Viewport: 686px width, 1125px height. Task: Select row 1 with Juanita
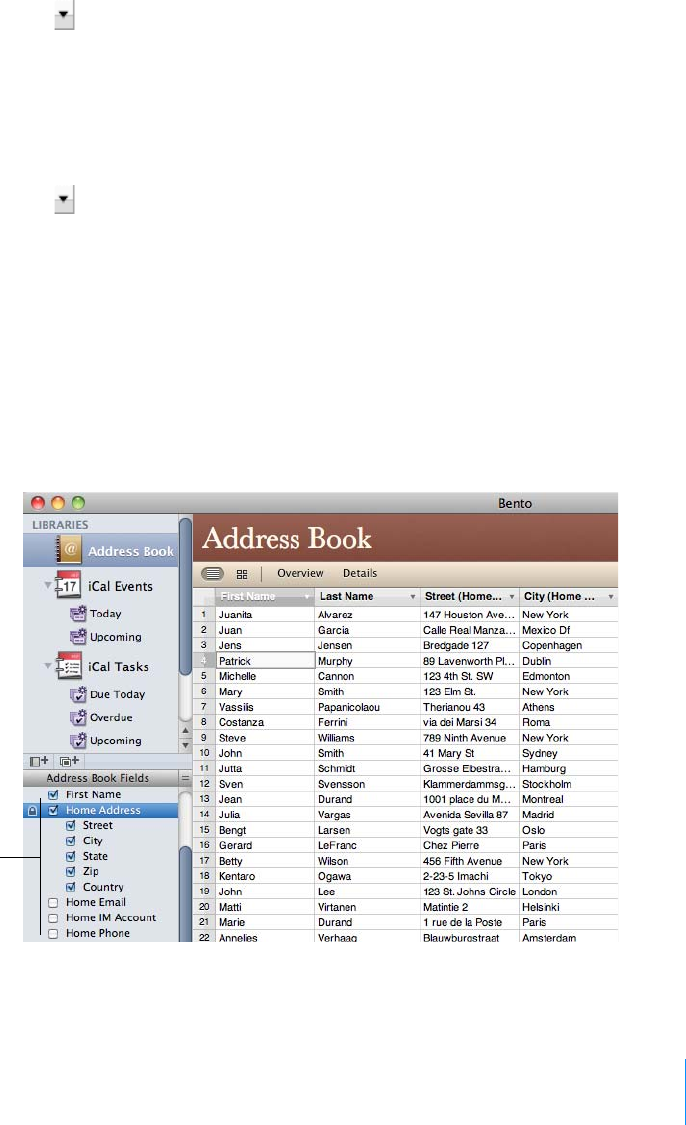coord(203,614)
